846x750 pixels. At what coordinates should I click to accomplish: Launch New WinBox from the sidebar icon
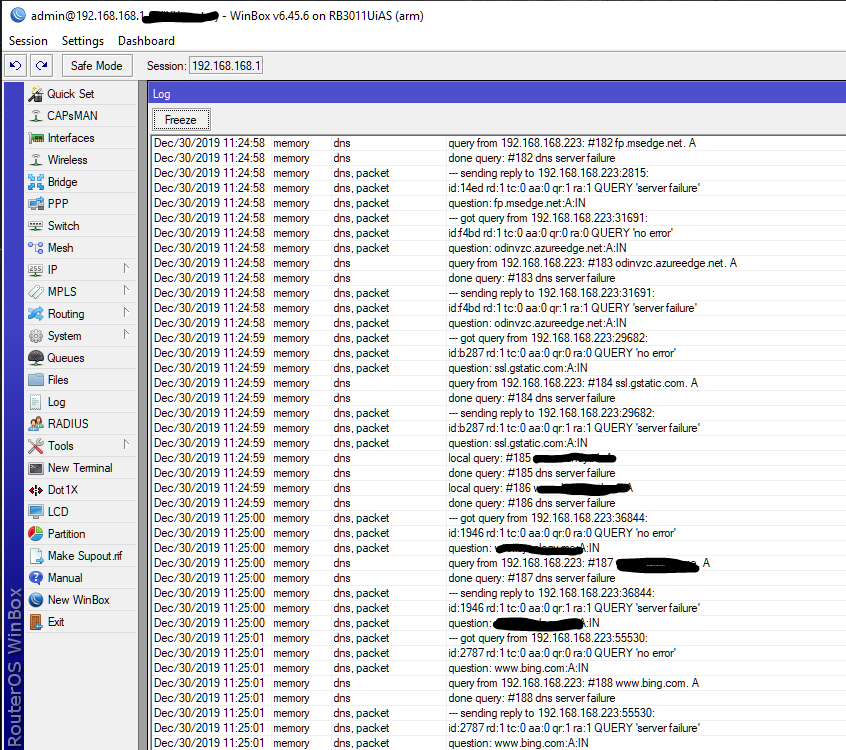[36, 600]
